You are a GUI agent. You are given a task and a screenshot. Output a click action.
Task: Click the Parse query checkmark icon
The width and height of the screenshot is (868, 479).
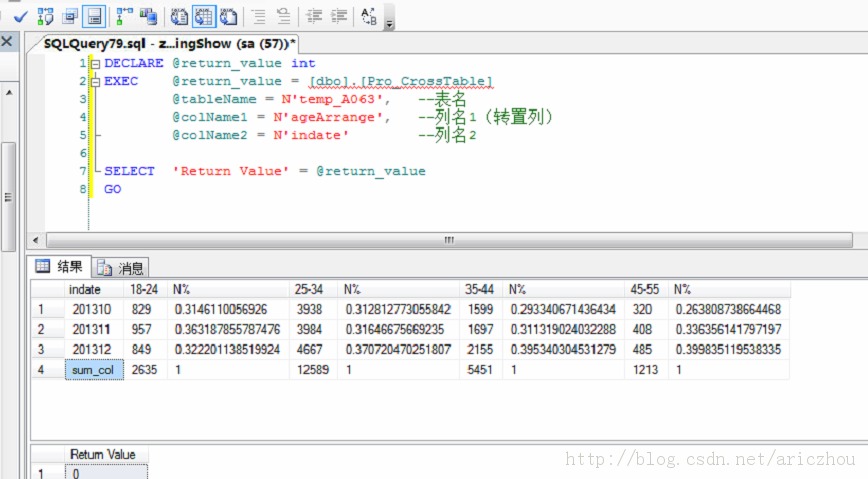(20, 17)
